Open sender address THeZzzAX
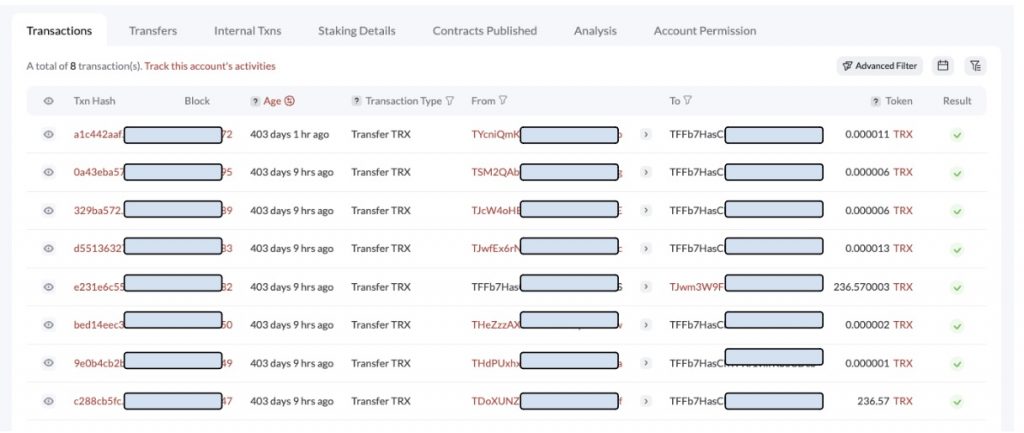The height and width of the screenshot is (433, 1024). pyautogui.click(x=496, y=325)
